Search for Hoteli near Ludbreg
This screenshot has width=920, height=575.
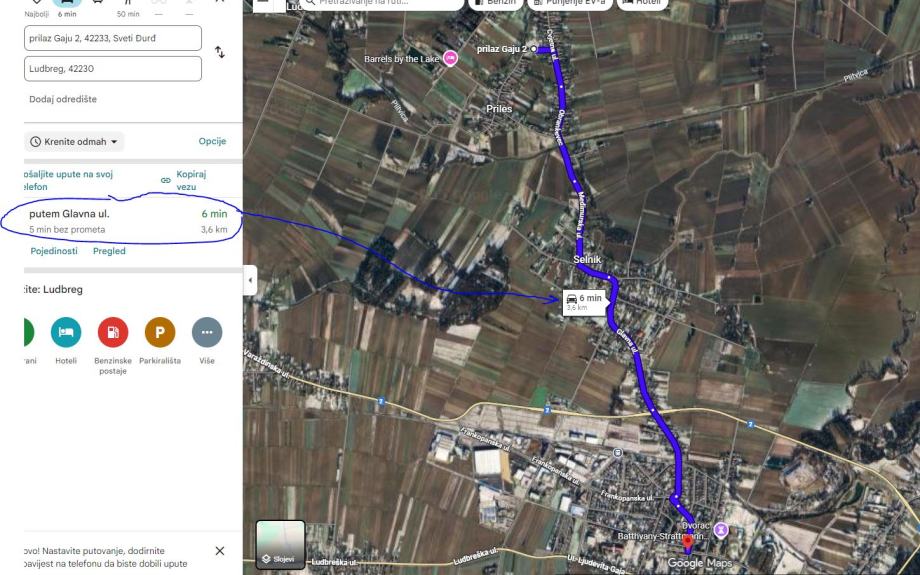[66, 333]
